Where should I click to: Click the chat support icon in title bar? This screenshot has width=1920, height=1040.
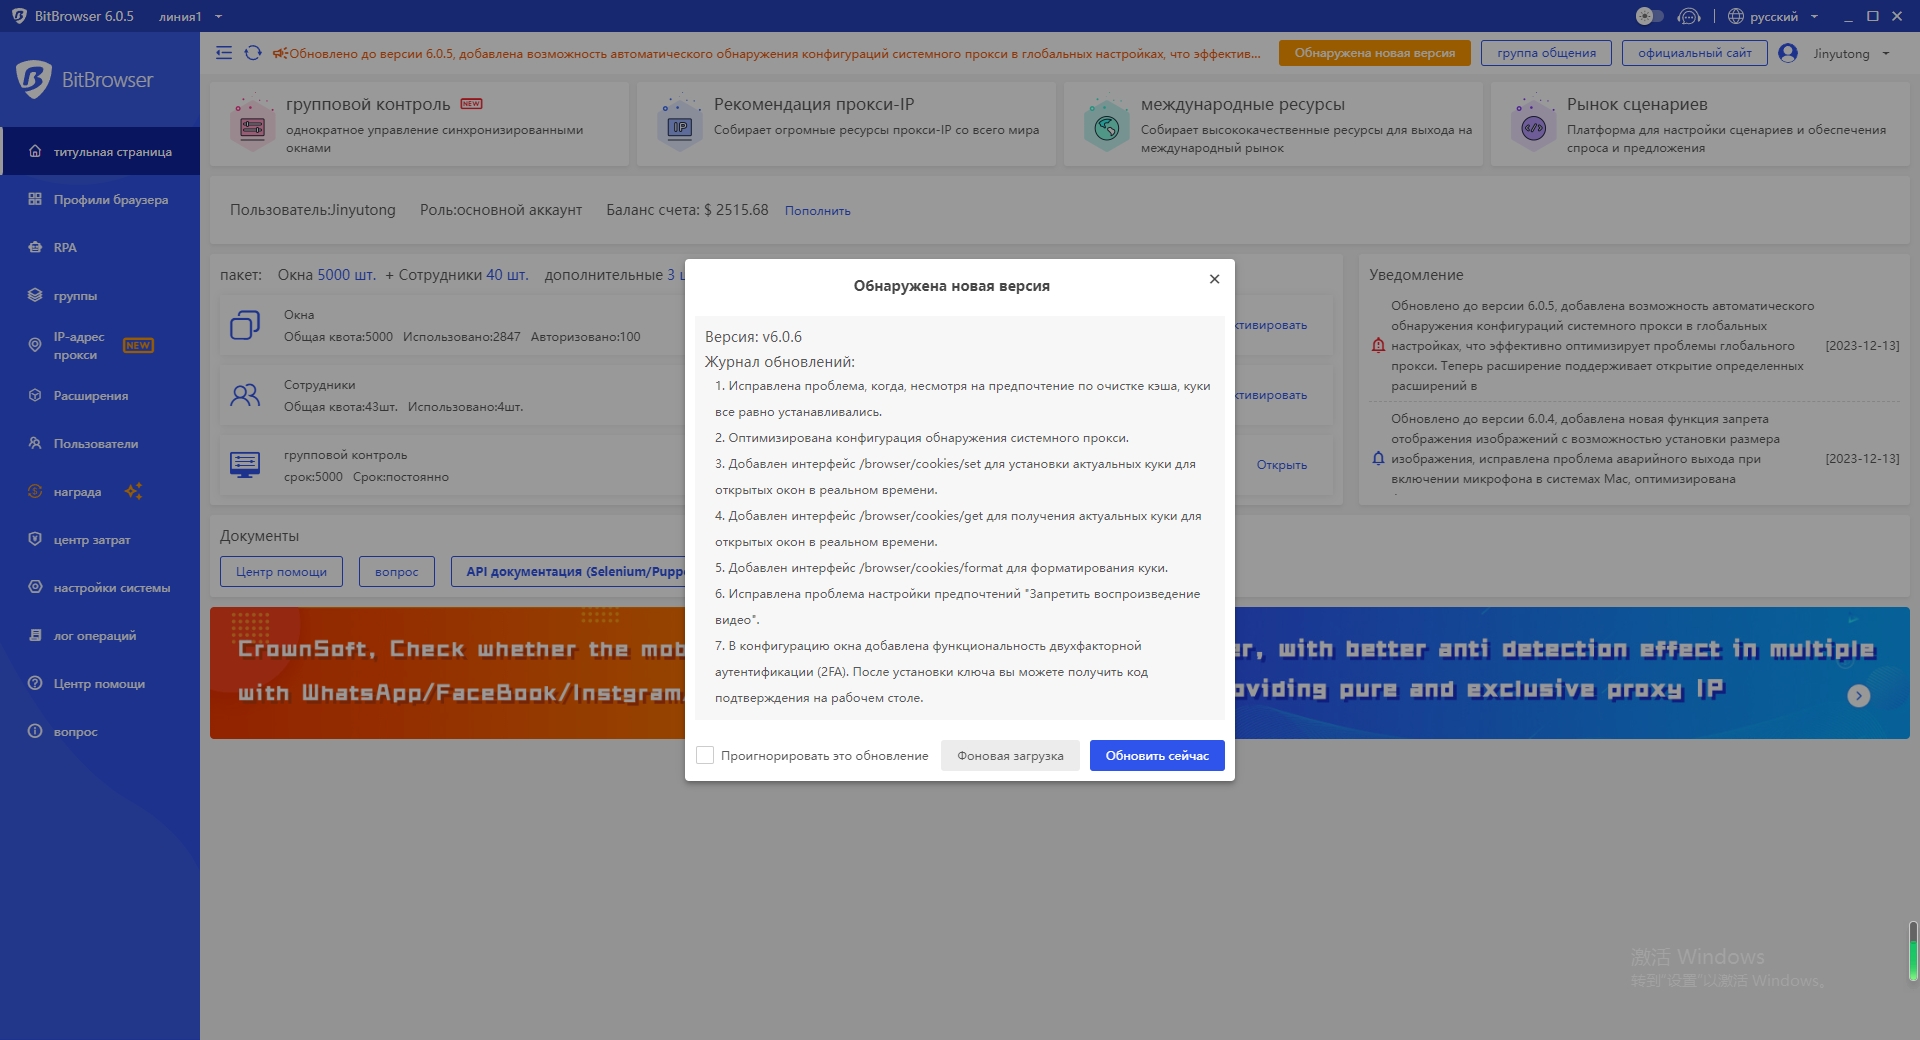[1689, 16]
